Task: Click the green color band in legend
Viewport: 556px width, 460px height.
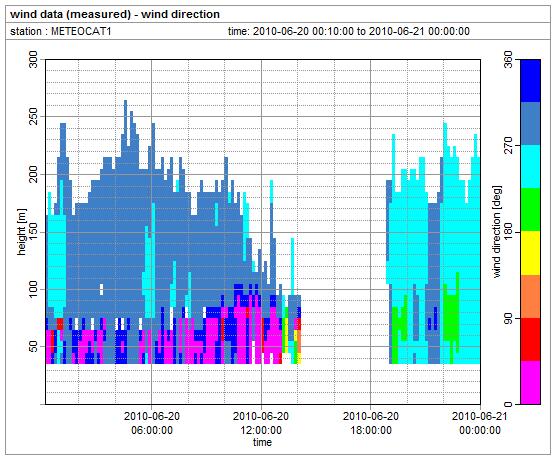Action: tap(530, 210)
